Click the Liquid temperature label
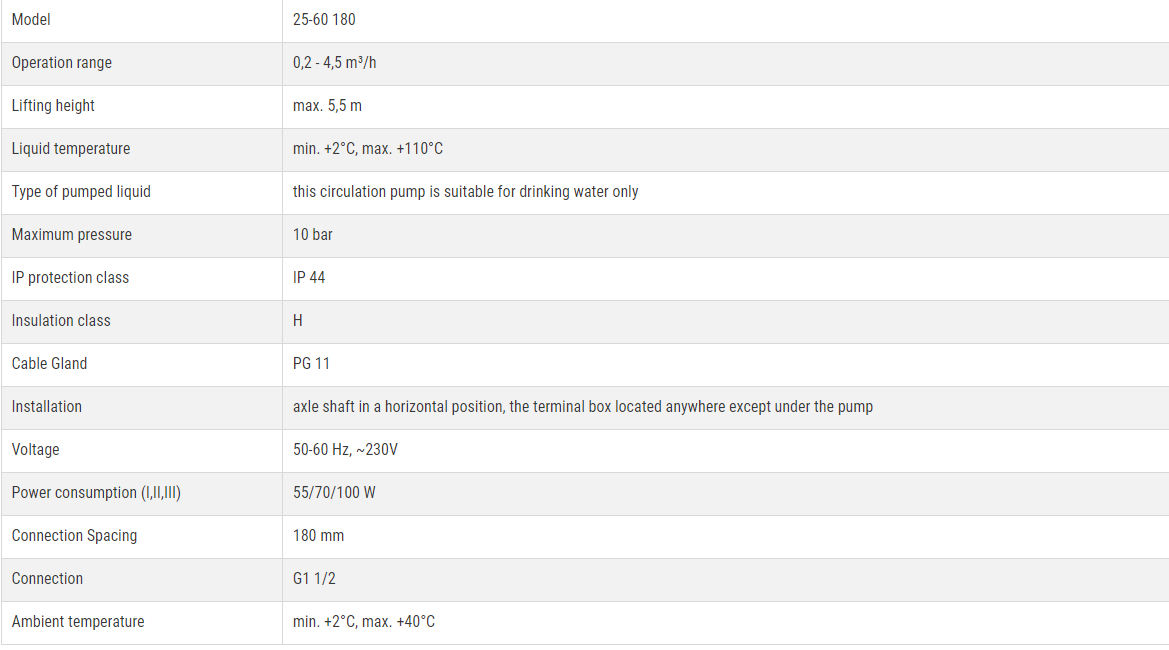This screenshot has width=1169, height=650. tap(71, 148)
